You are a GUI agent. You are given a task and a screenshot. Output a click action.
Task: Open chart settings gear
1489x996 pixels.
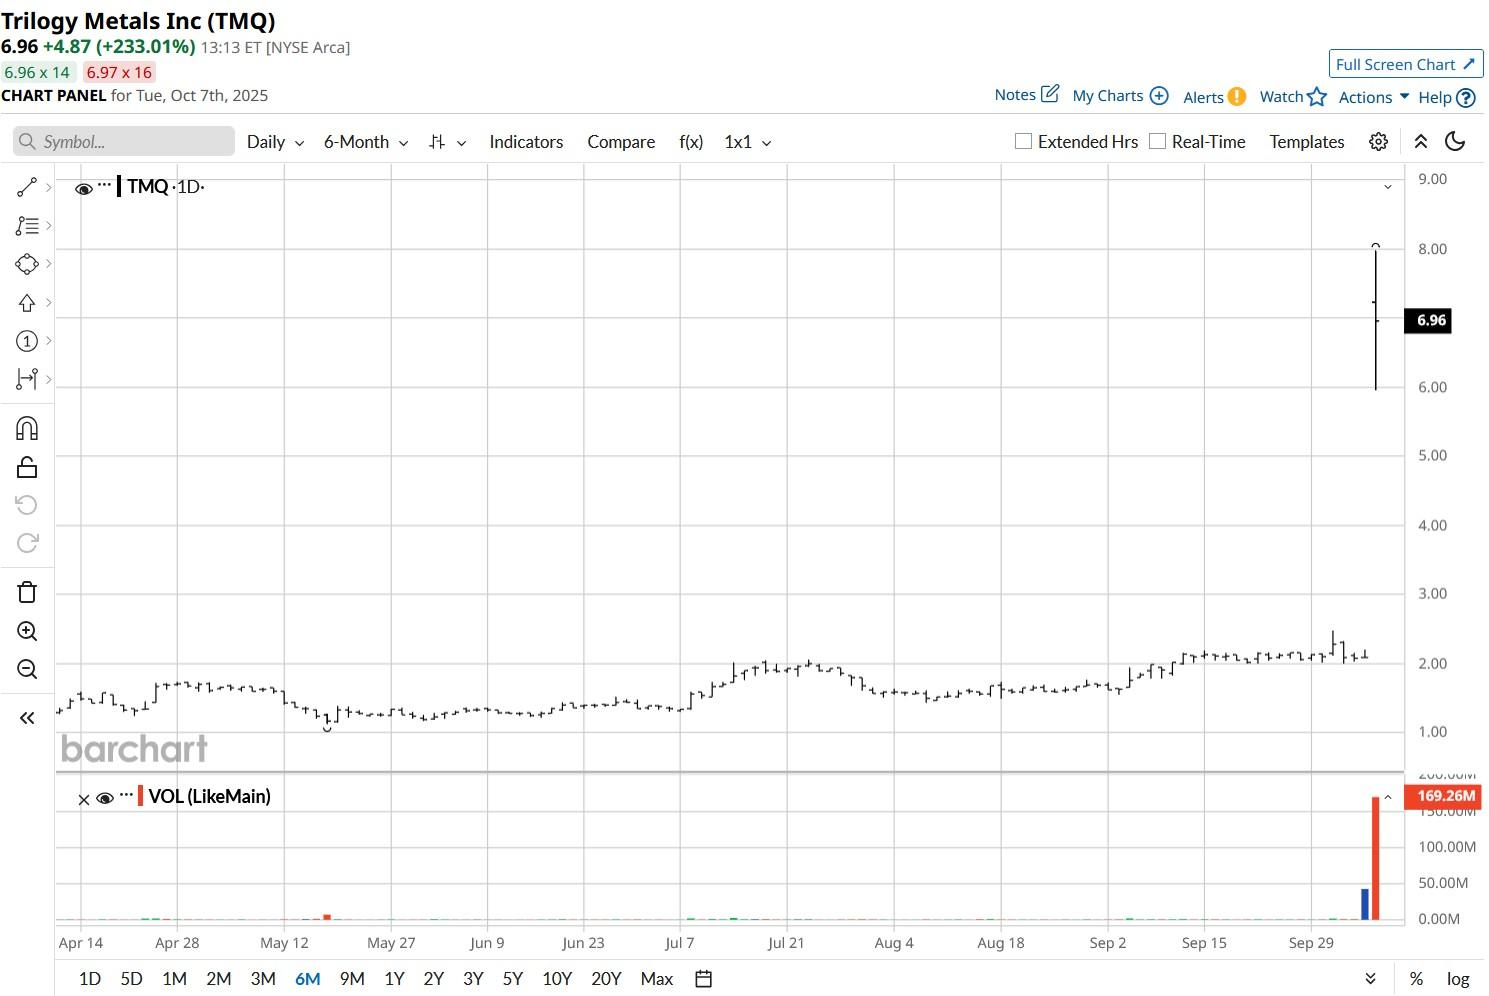pyautogui.click(x=1378, y=142)
